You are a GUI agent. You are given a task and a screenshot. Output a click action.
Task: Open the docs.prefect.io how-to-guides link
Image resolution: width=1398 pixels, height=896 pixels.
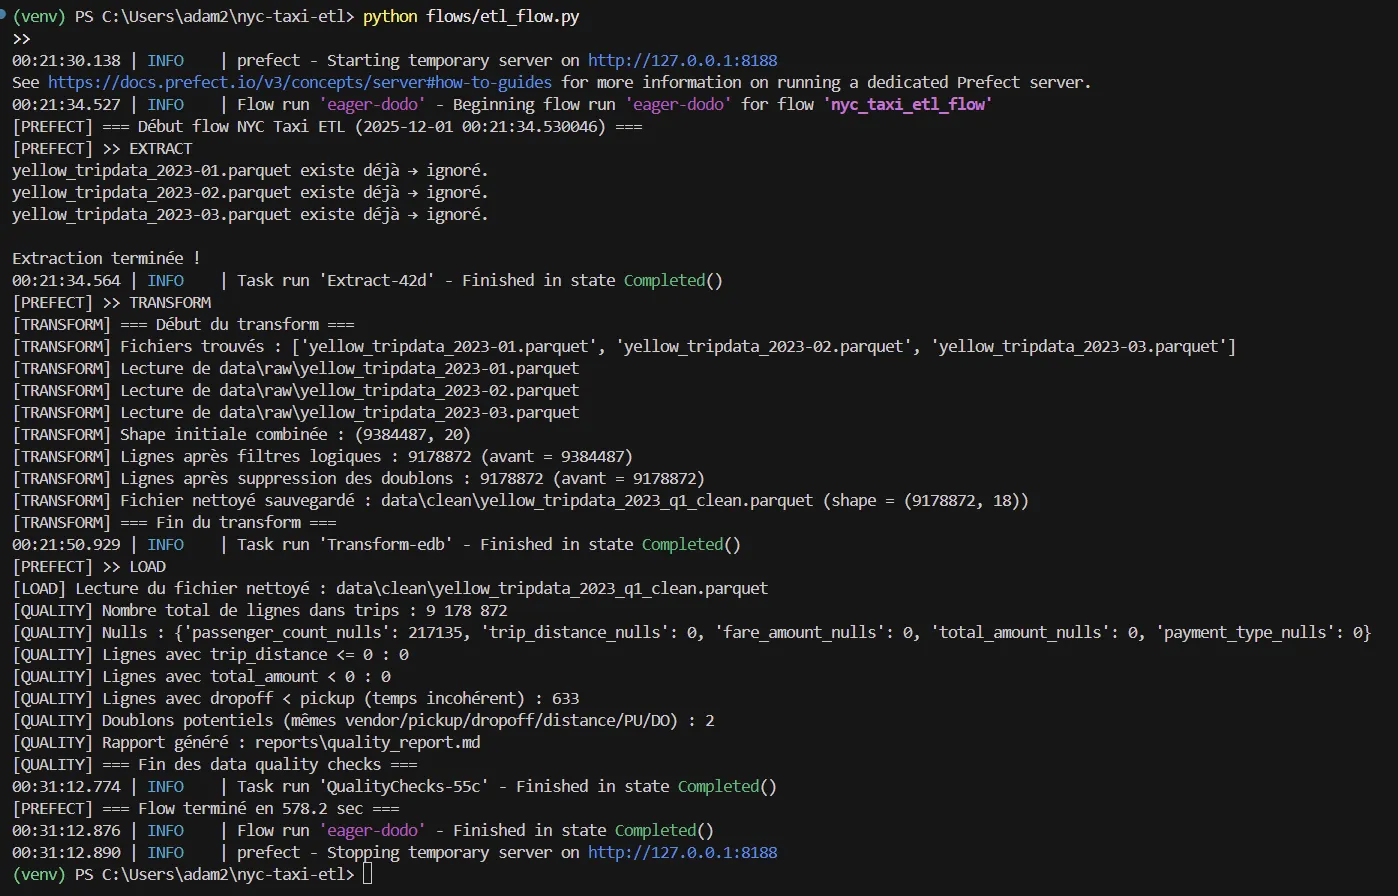[300, 83]
